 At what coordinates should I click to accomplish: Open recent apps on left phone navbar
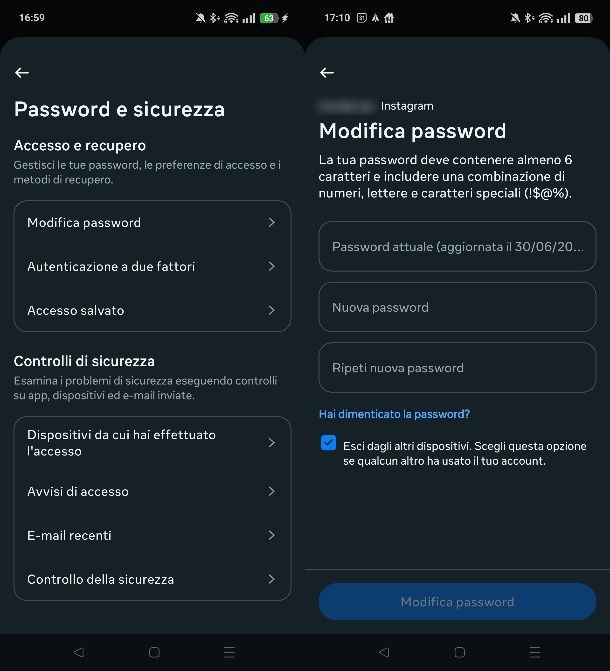click(229, 652)
